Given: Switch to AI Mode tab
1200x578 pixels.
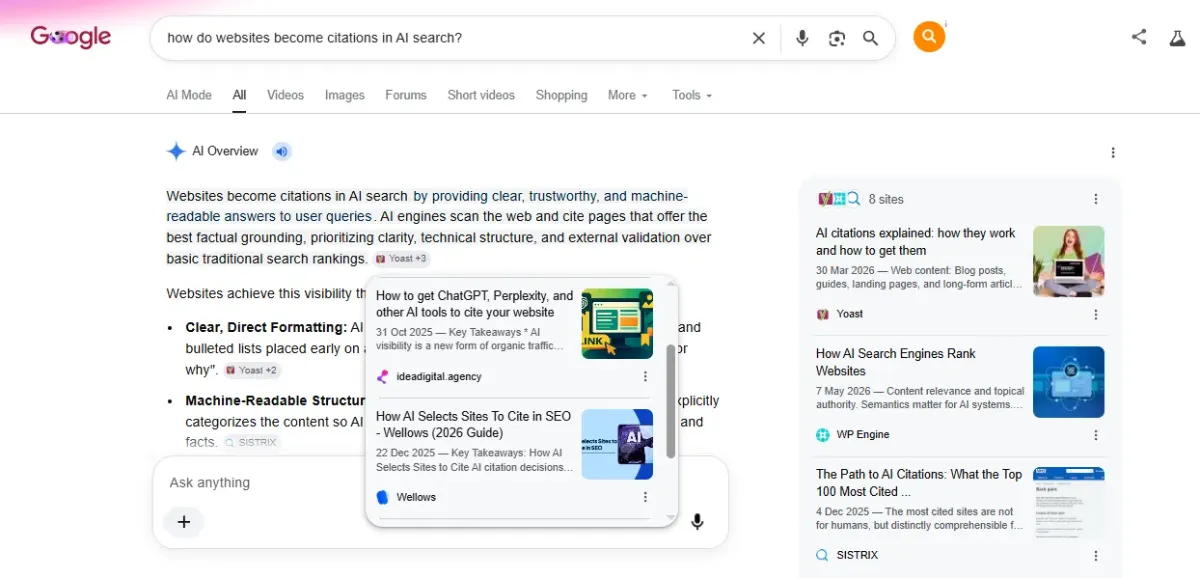Looking at the screenshot, I should pyautogui.click(x=189, y=95).
